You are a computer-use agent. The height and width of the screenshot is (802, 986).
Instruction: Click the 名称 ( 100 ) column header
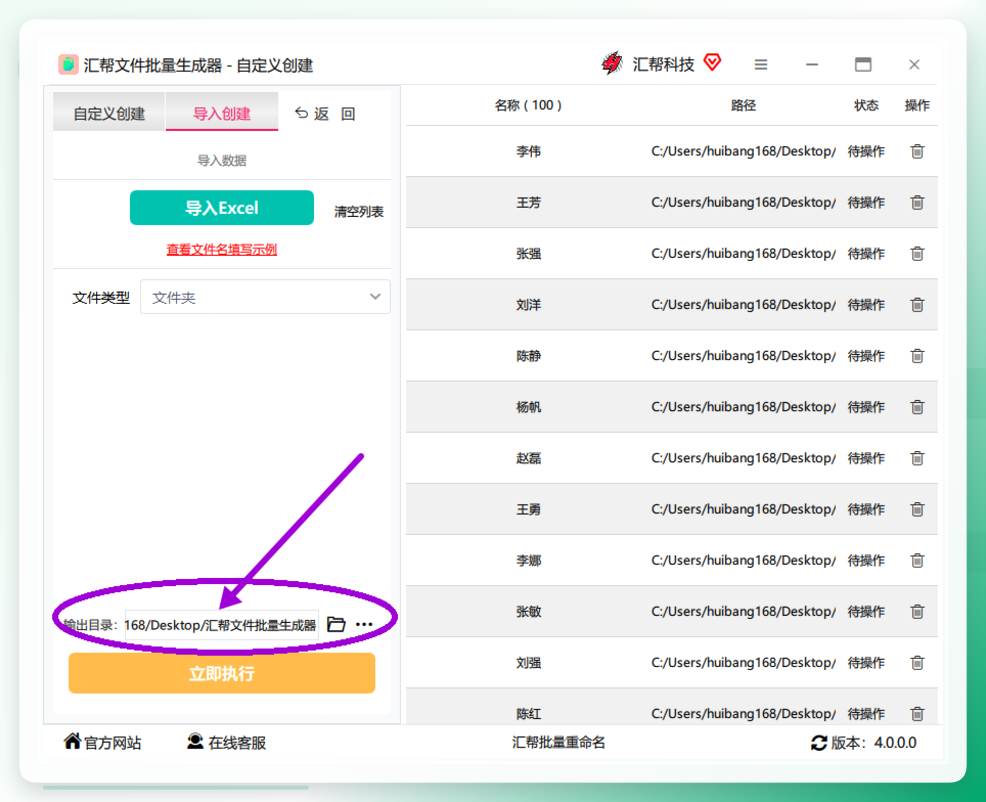pos(528,105)
